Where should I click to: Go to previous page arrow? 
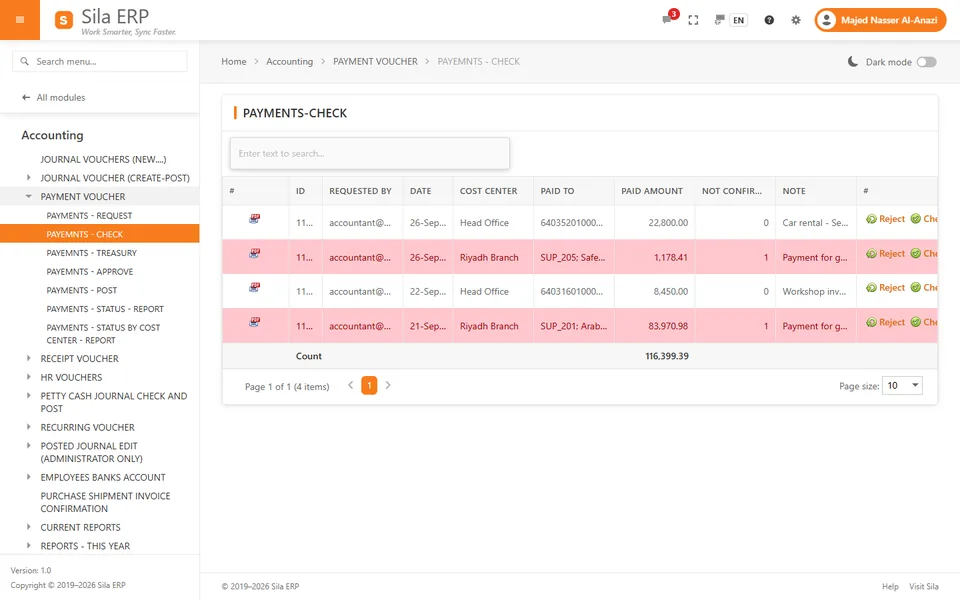(x=350, y=385)
